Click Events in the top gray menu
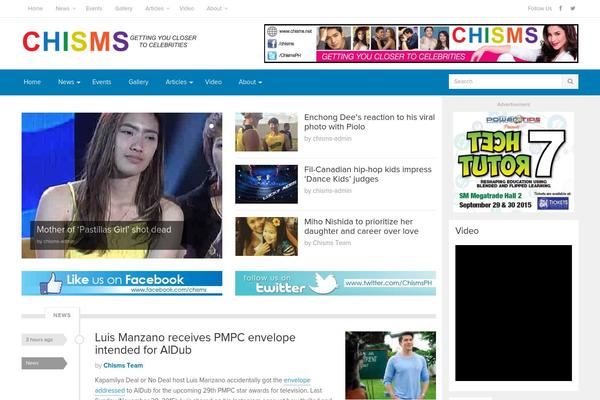600x400 pixels. 94,8
